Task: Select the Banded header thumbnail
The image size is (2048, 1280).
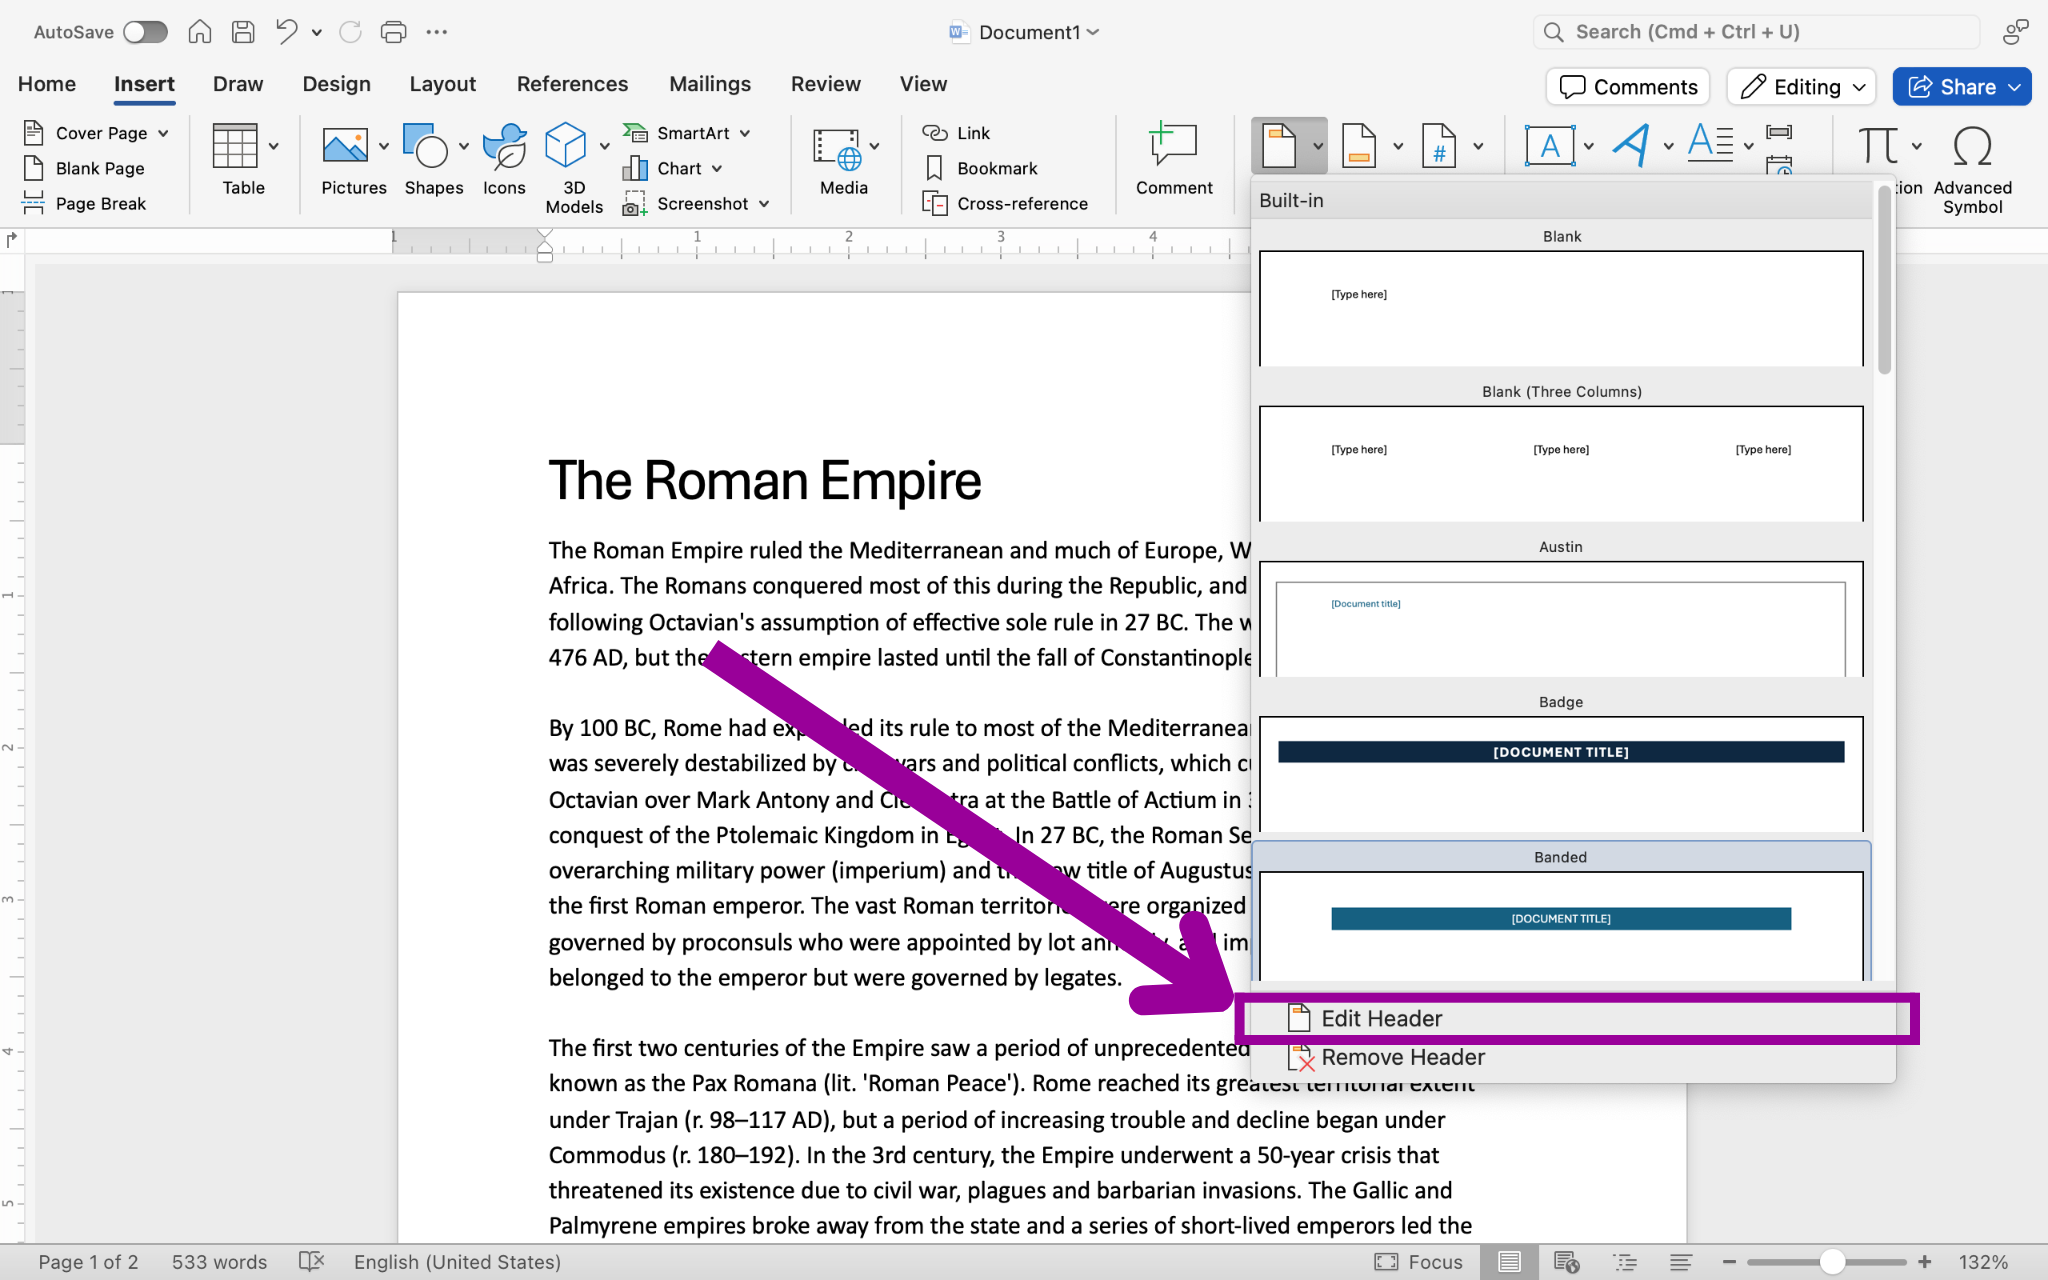Action: 1561,925
